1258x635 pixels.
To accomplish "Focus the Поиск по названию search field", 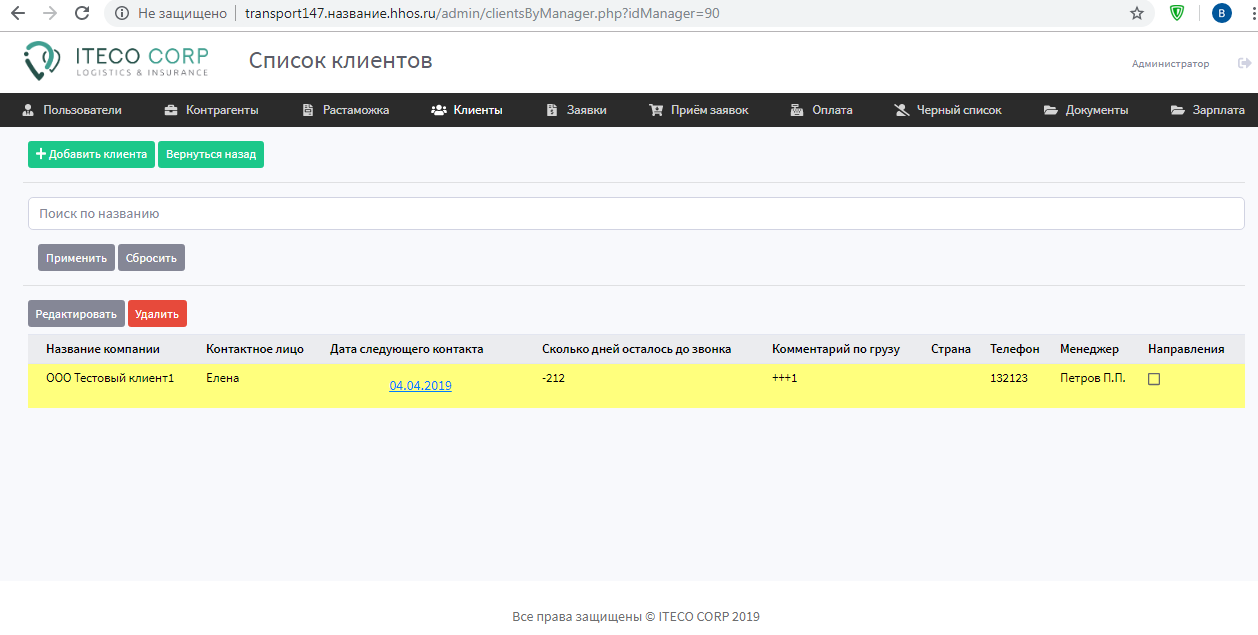I will point(636,213).
